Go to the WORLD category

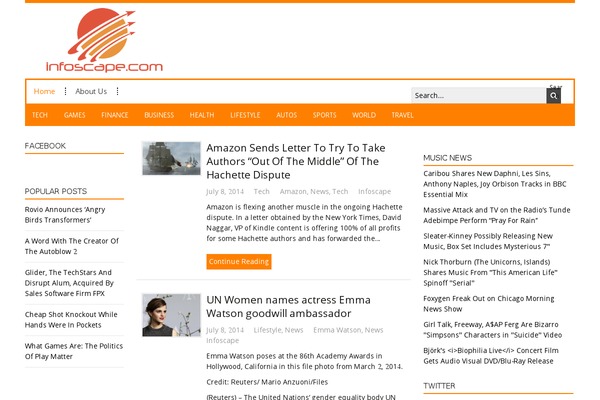point(364,115)
